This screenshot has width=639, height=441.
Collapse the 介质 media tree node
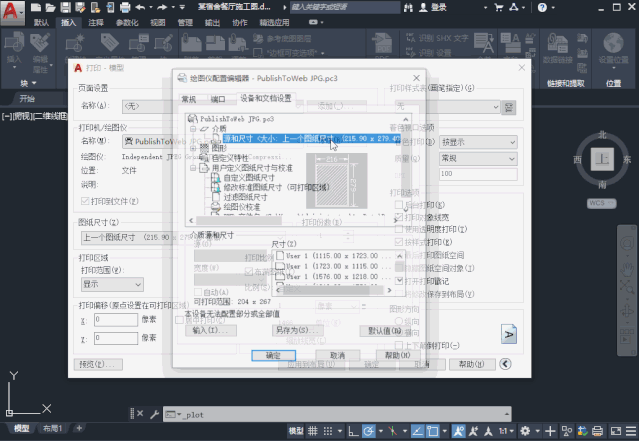(x=193, y=129)
